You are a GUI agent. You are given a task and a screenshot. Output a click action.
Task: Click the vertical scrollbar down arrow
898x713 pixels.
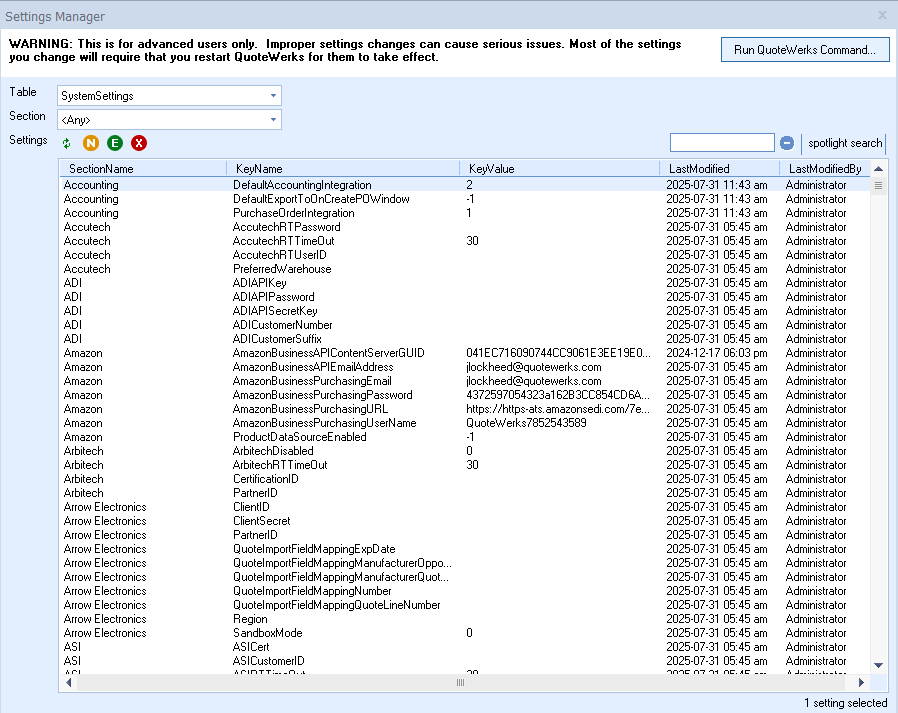point(879,665)
